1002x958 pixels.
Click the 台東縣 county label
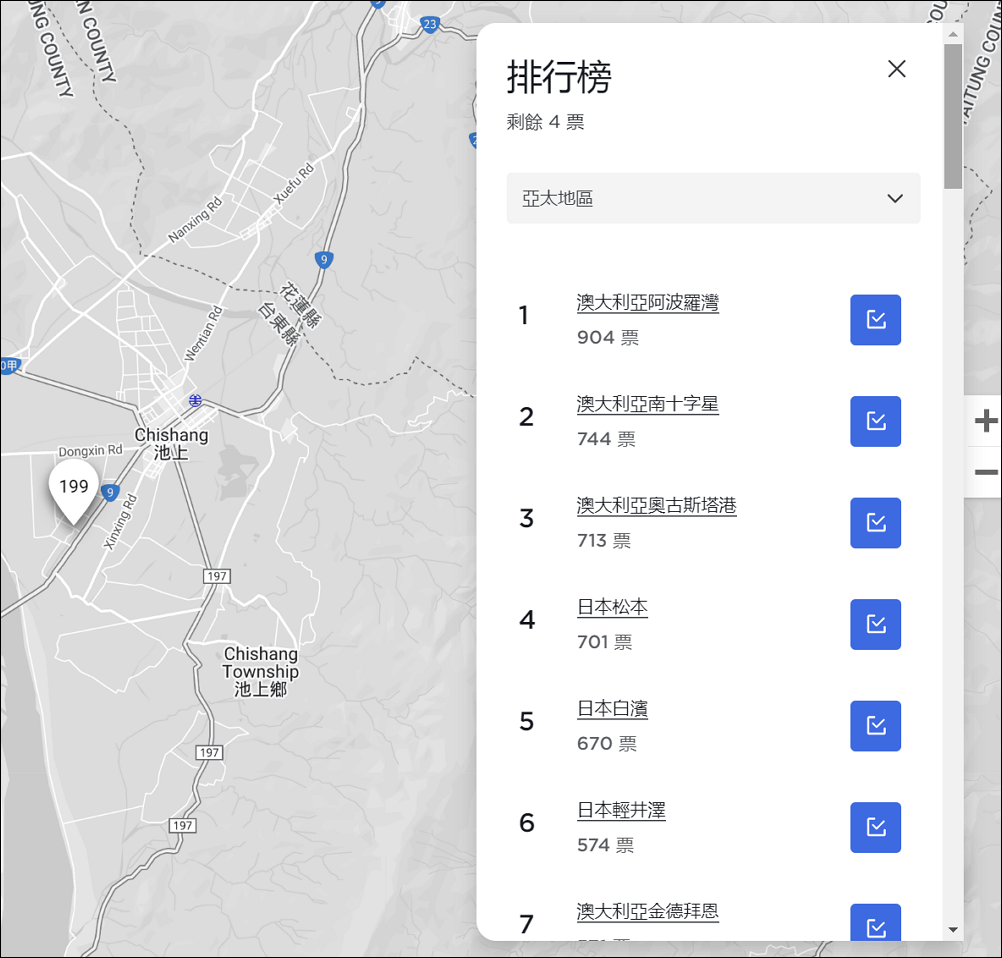pyautogui.click(x=278, y=323)
